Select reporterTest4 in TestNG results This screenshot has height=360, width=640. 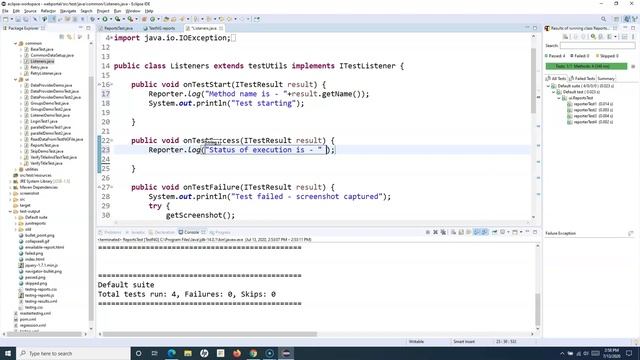[590, 122]
